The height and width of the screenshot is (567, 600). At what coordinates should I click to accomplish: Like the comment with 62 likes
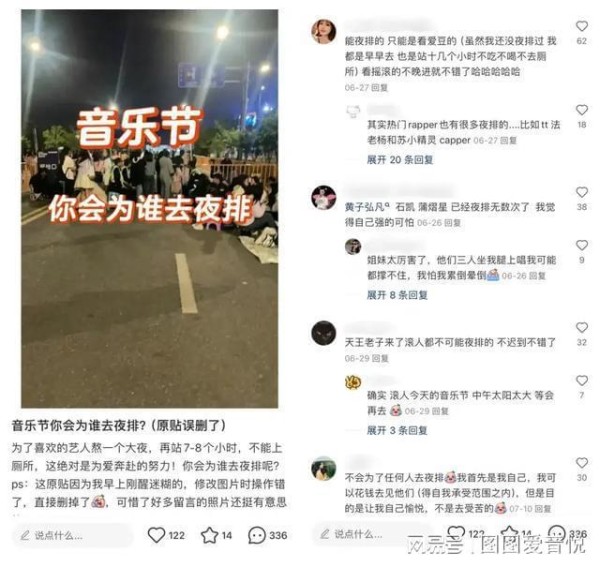click(582, 26)
